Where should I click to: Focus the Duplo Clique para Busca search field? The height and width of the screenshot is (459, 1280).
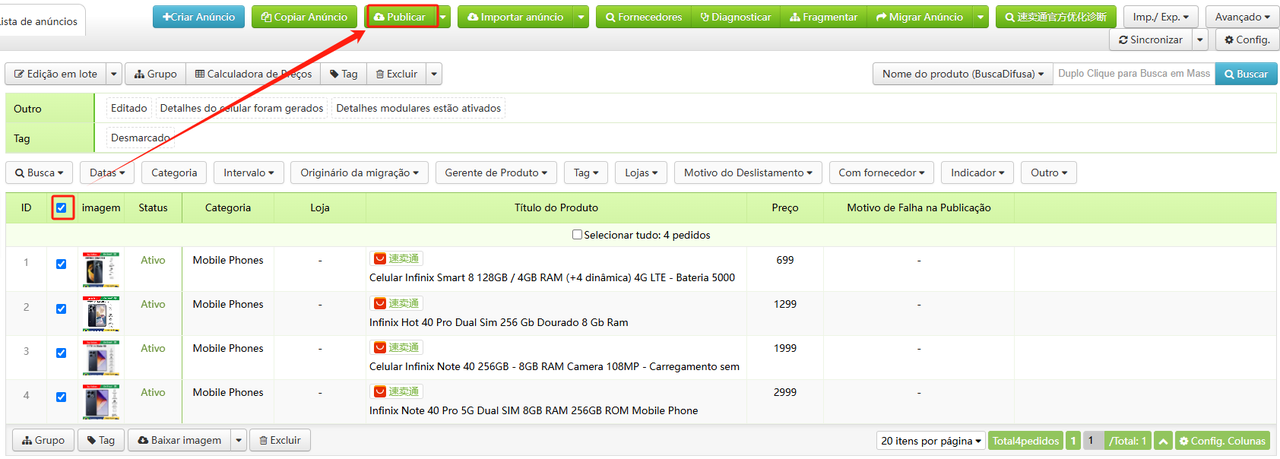pyautogui.click(x=1134, y=74)
